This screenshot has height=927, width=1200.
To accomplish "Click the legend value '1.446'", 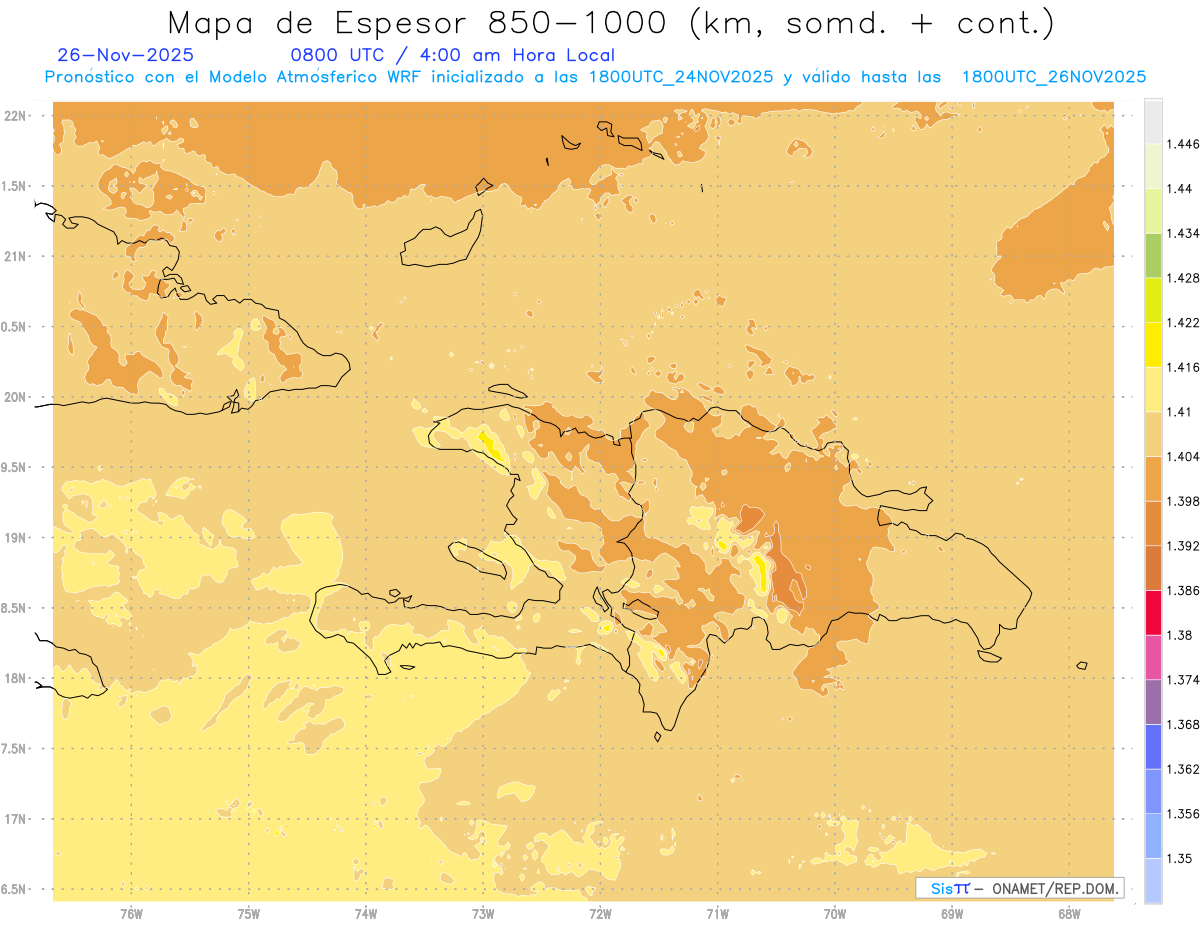I will coord(1183,144).
